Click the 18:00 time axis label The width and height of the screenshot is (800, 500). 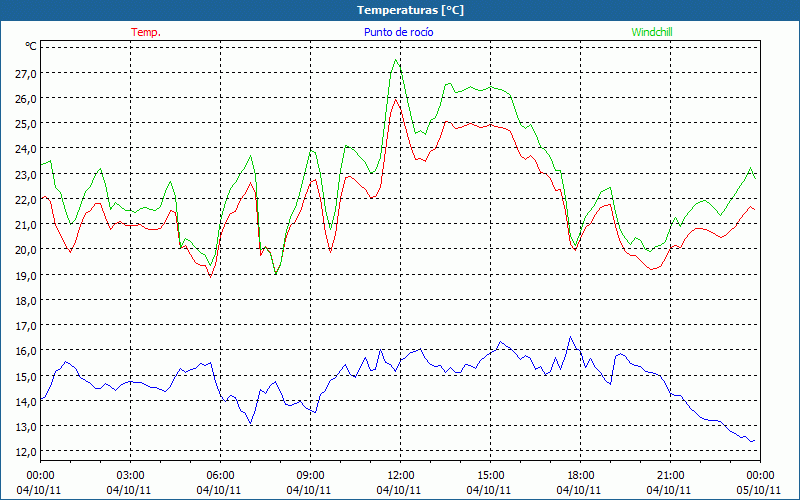(580, 476)
